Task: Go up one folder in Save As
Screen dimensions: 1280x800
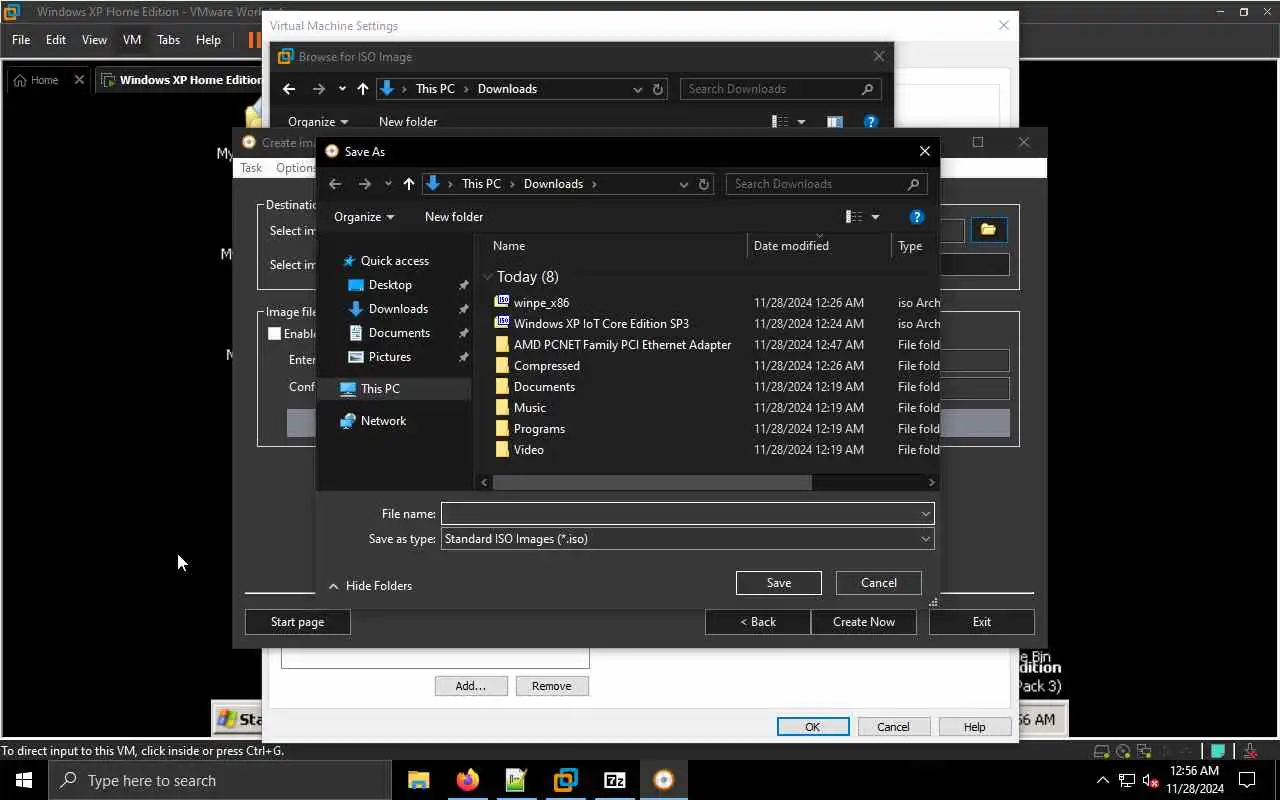Action: coord(409,184)
